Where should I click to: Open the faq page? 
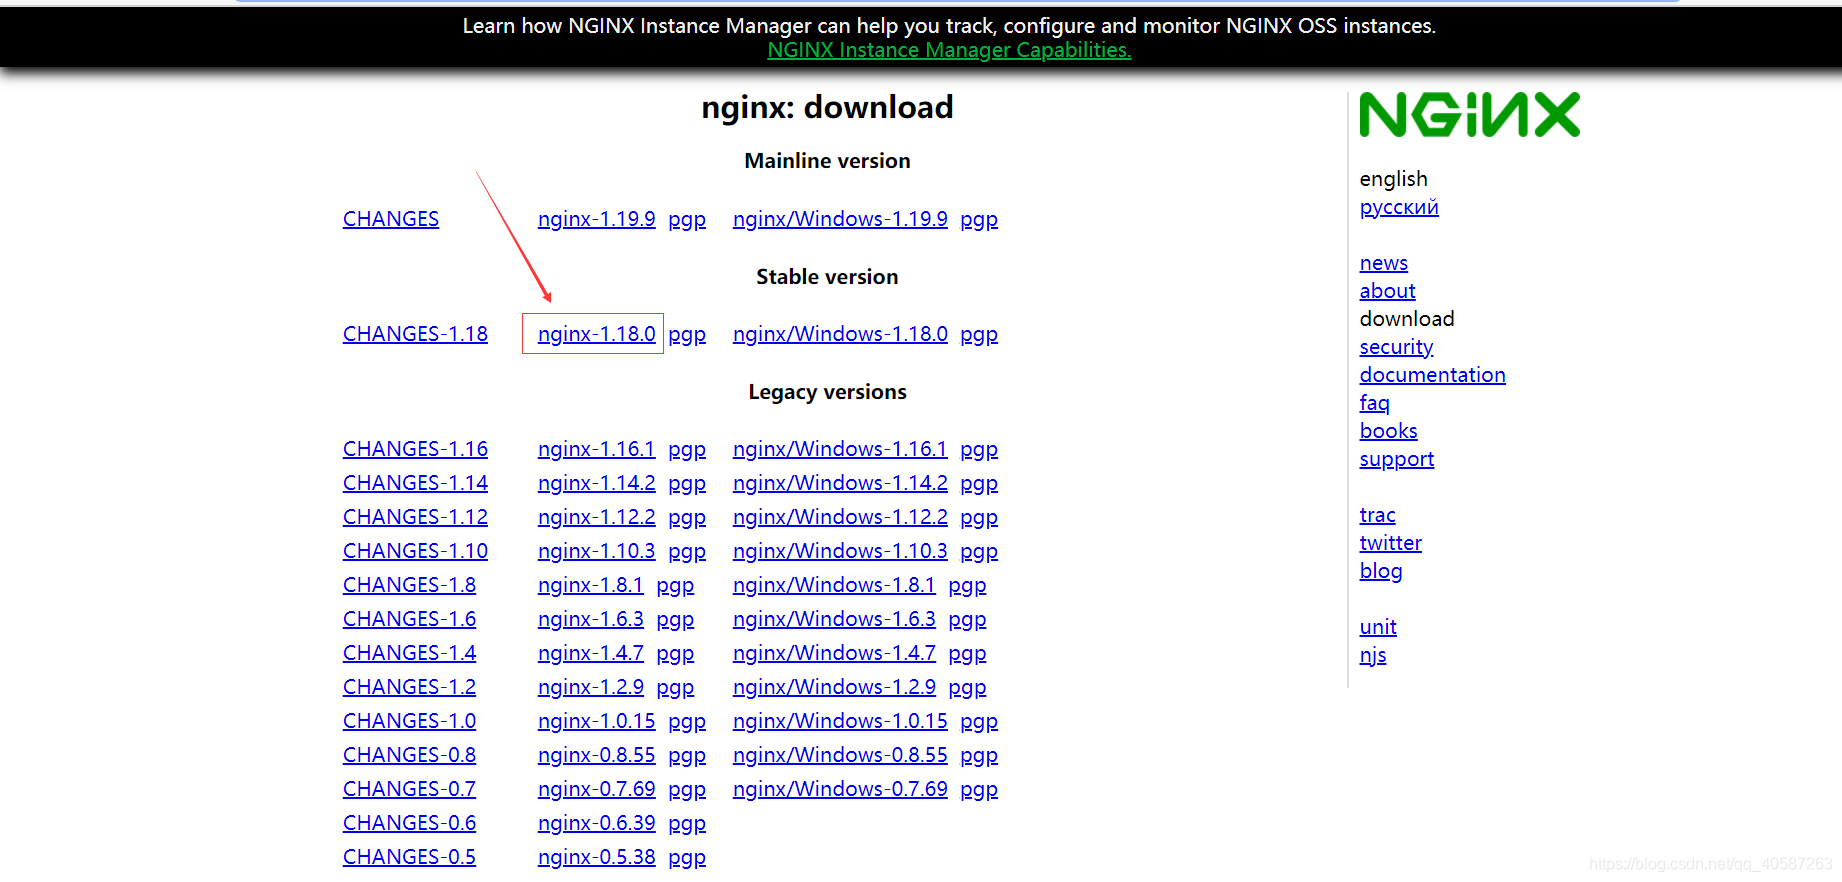(1375, 403)
